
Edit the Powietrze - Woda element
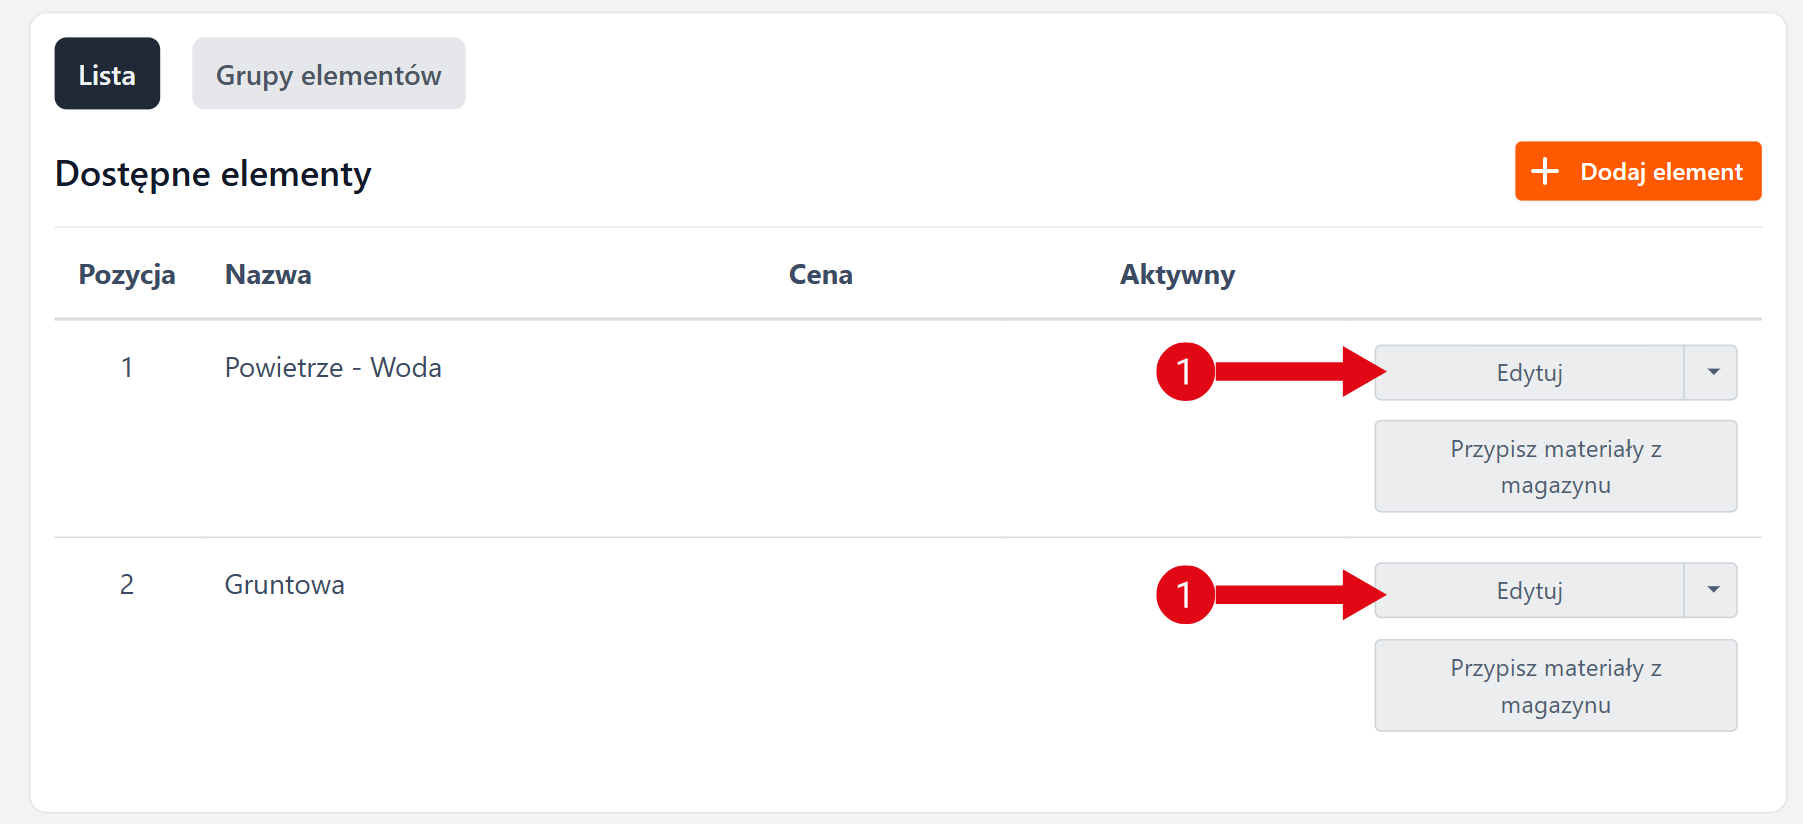(x=1529, y=372)
